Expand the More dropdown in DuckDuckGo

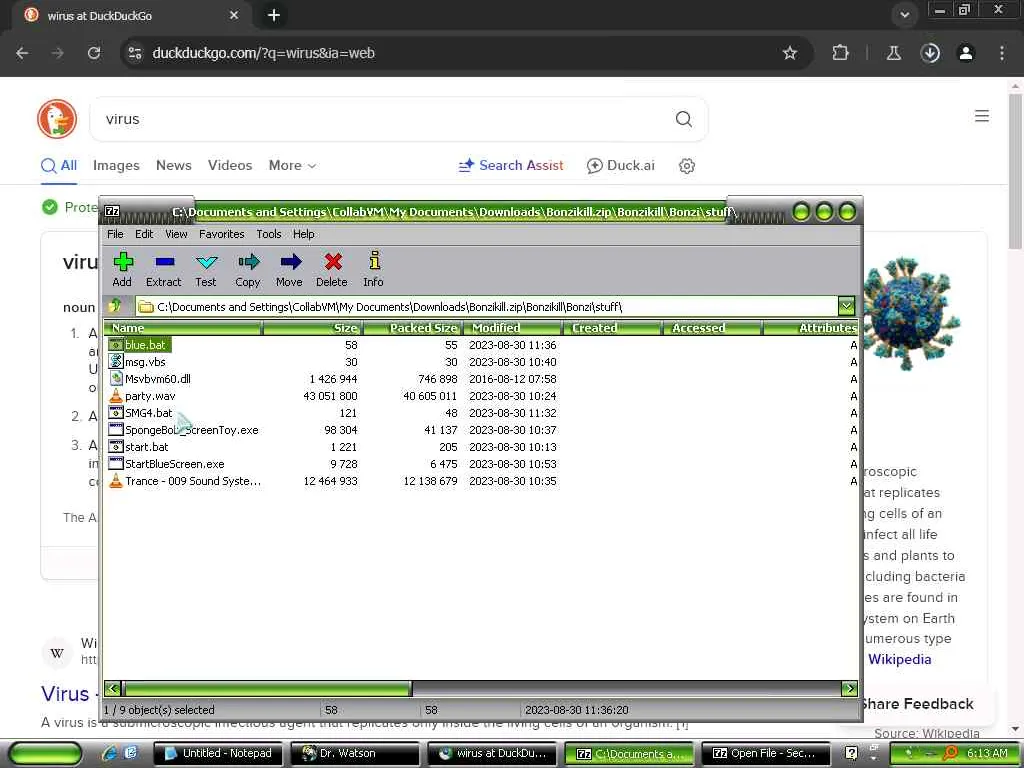(x=292, y=165)
